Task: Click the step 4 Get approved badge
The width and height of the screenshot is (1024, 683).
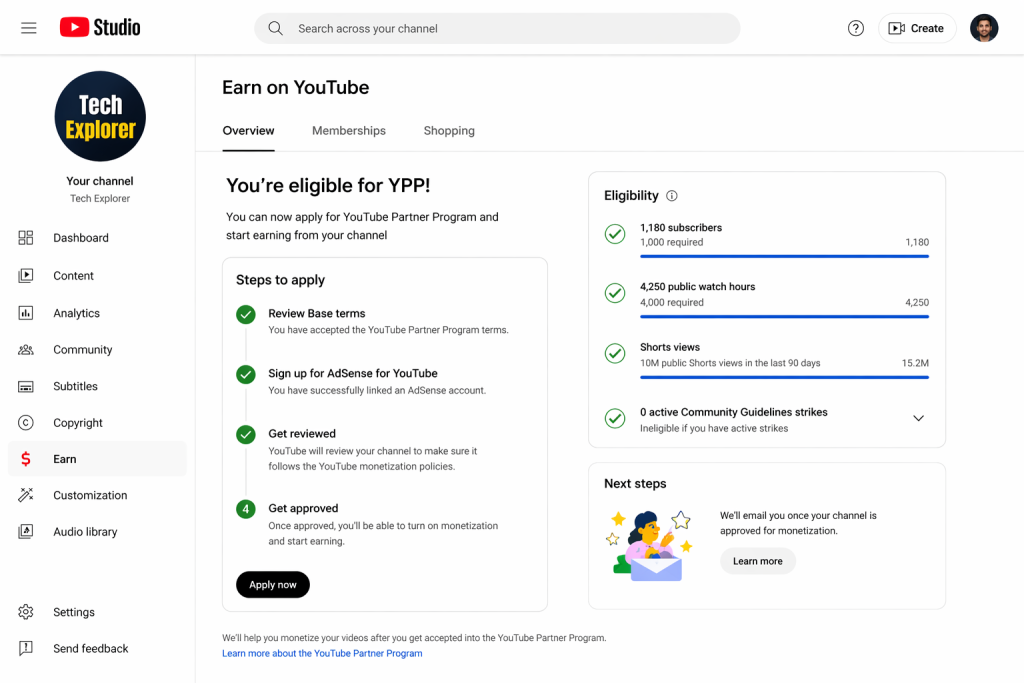Action: point(246,509)
